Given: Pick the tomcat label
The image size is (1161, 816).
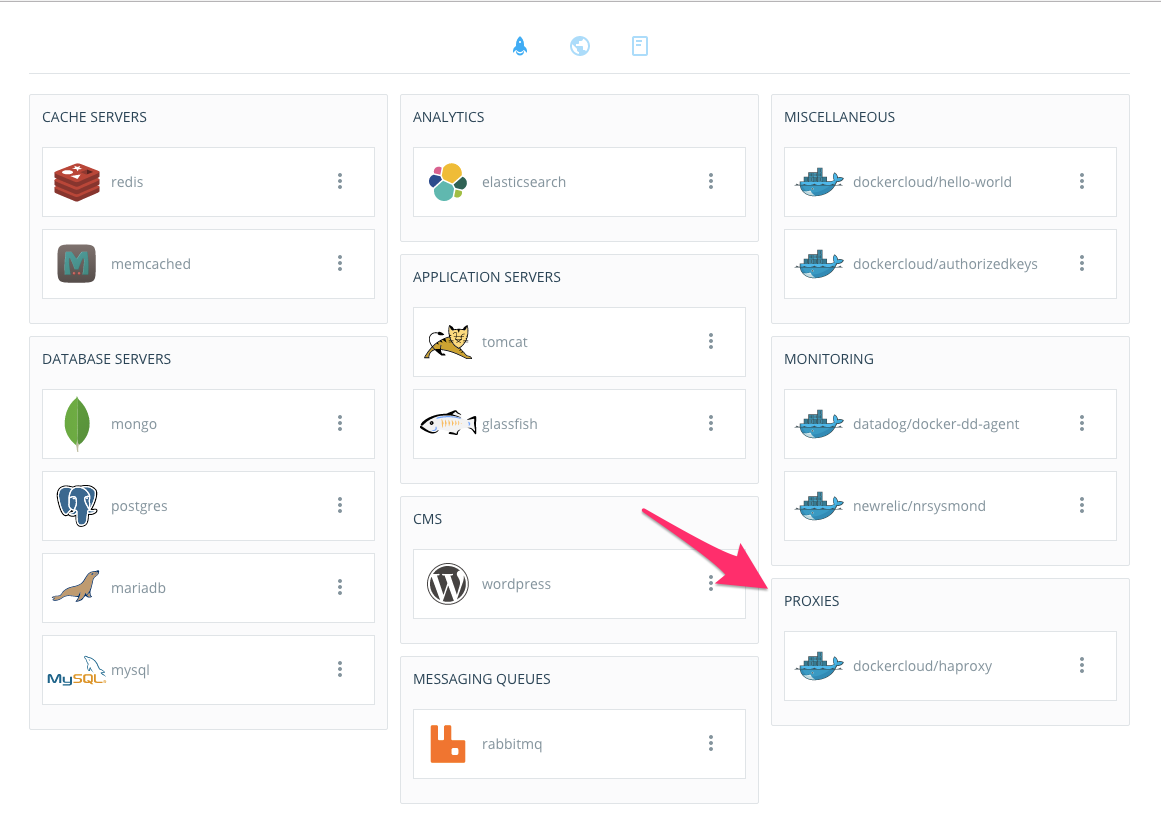Looking at the screenshot, I should 505,342.
